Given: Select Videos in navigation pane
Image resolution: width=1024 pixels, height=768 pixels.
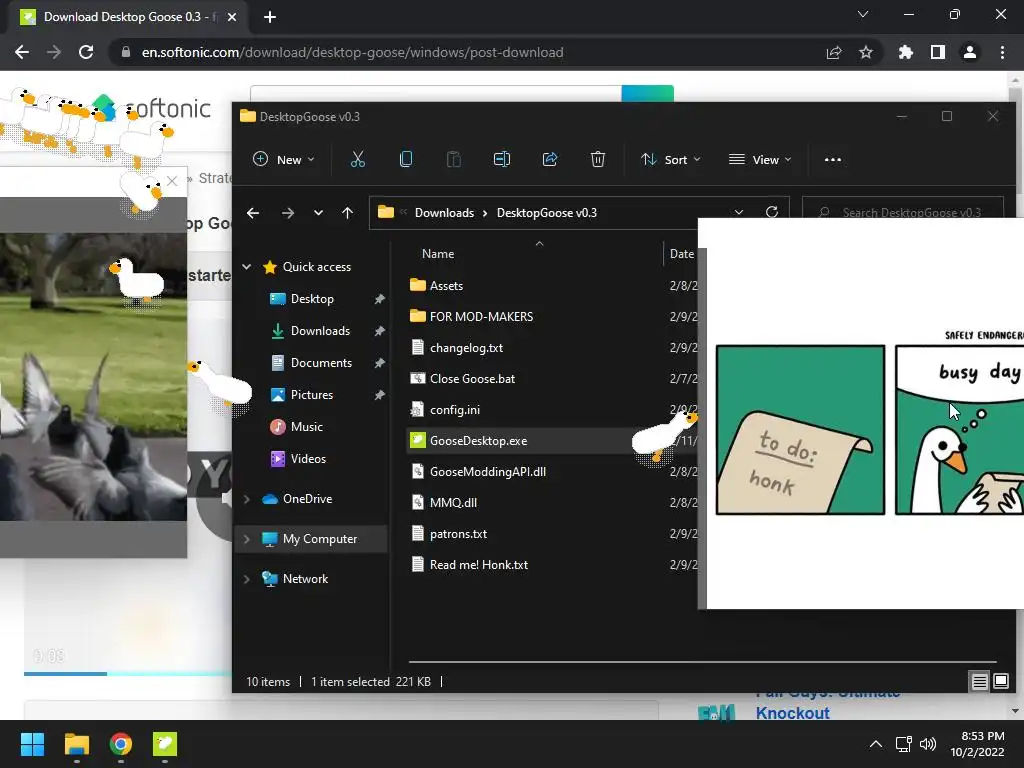Looking at the screenshot, I should pos(308,458).
